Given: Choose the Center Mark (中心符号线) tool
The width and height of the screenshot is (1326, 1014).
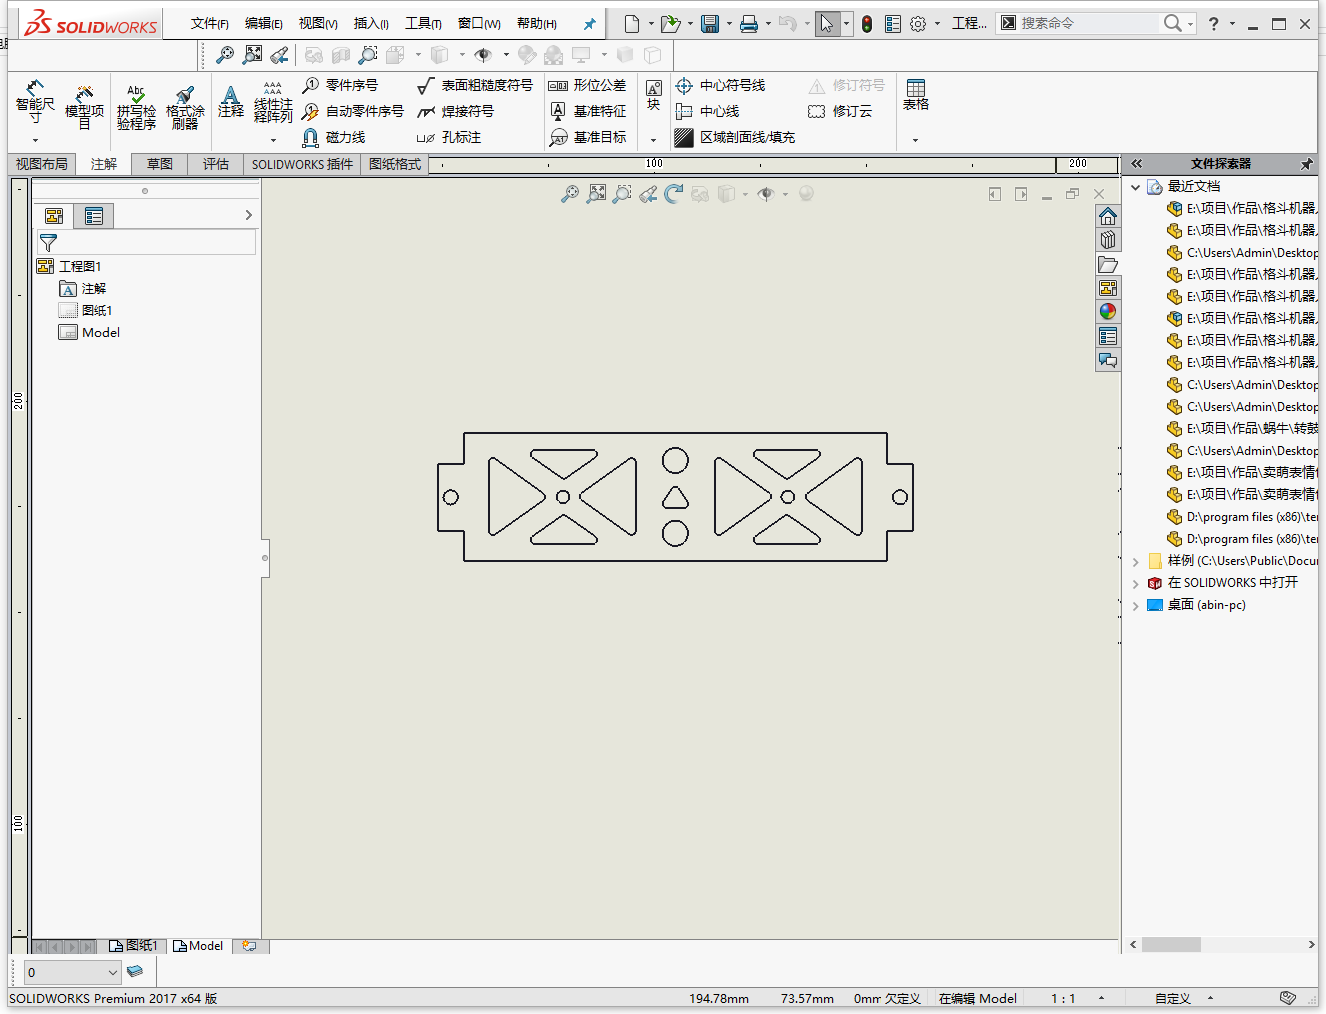Looking at the screenshot, I should [720, 86].
